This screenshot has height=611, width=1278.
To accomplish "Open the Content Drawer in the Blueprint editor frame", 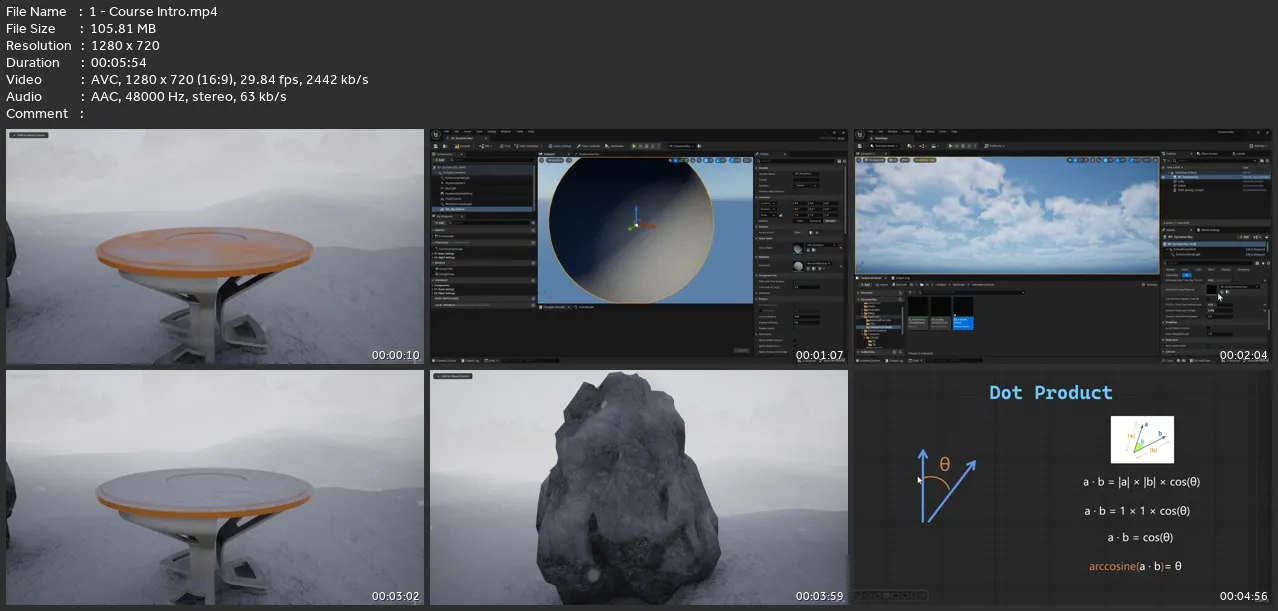I will (445, 360).
